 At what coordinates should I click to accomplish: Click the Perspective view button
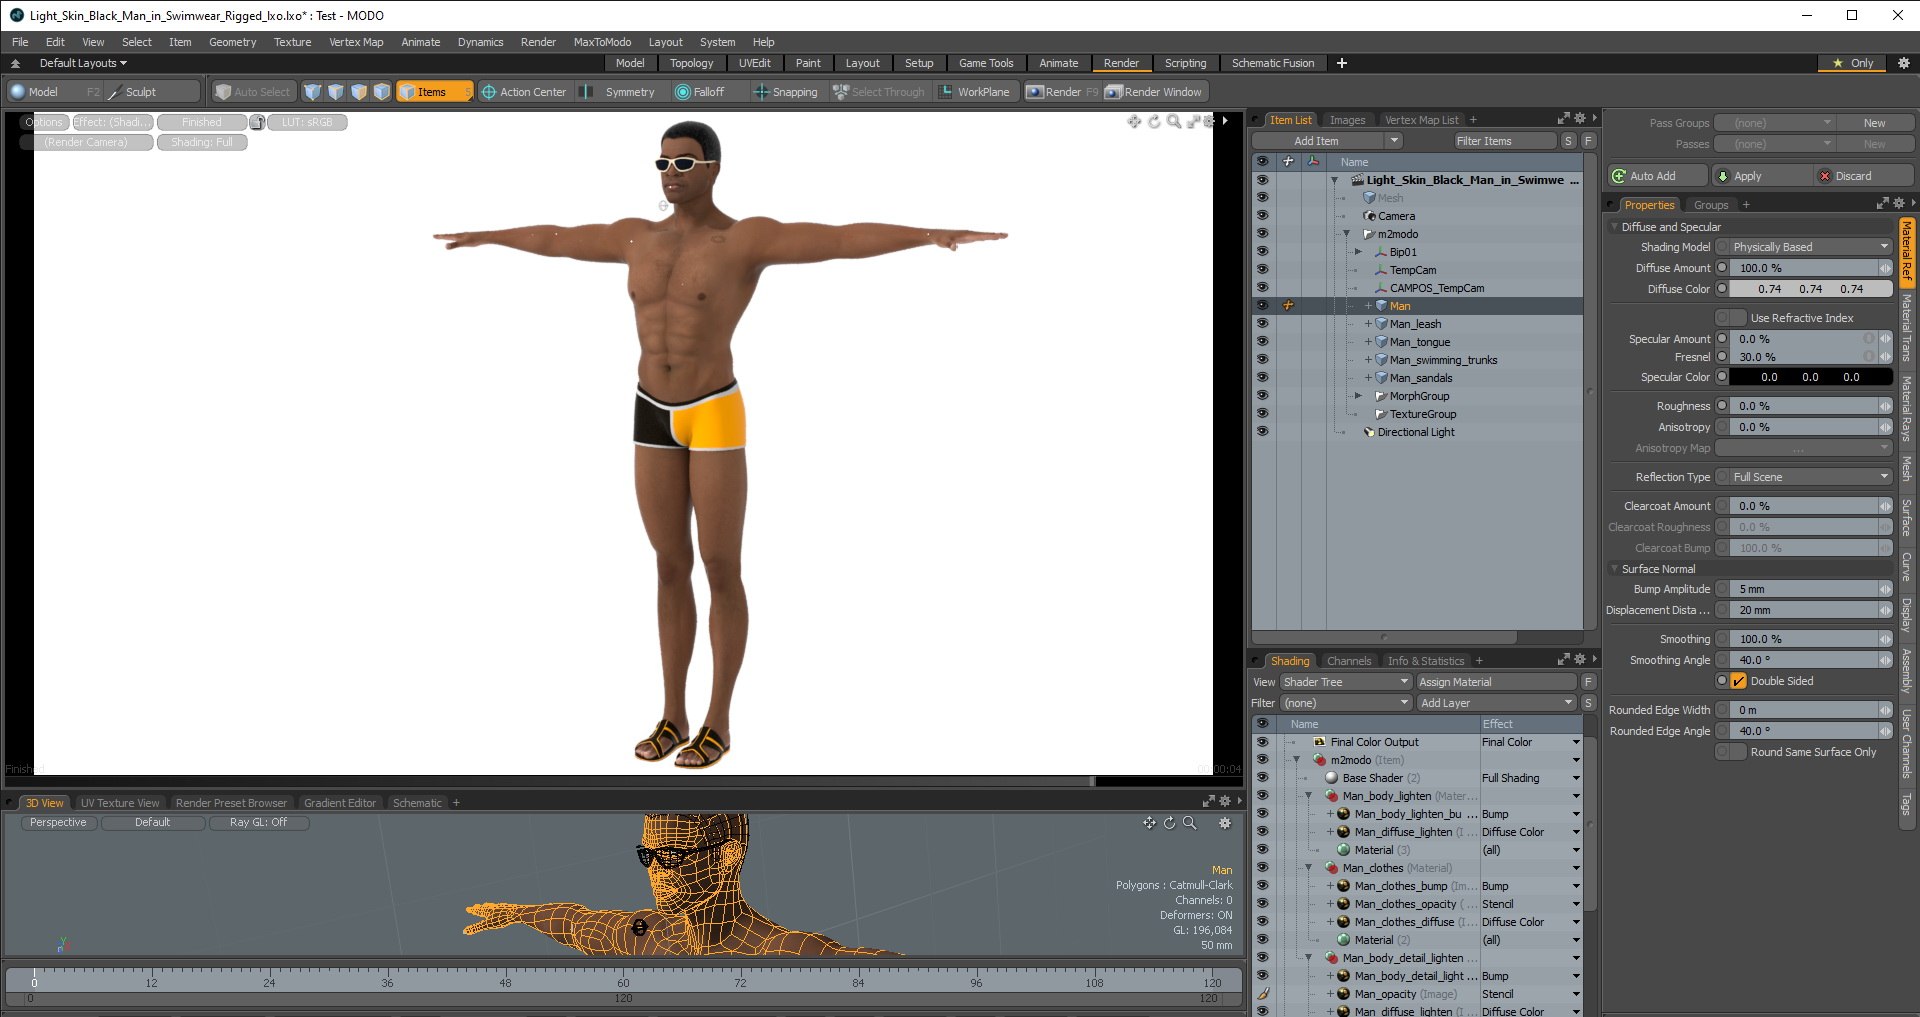pos(59,823)
